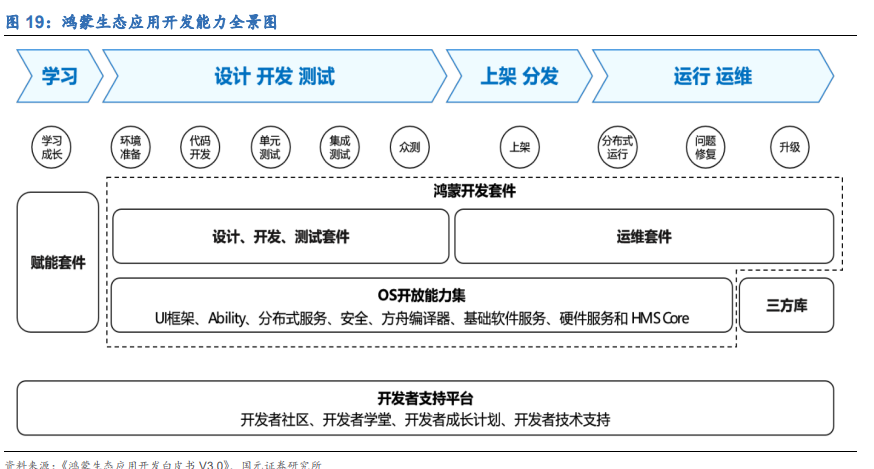Click the 赋能套件 box

pos(58,262)
